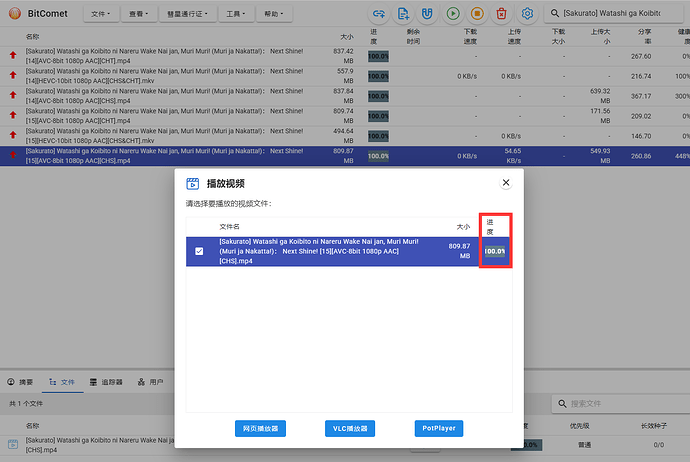Open the 查看 dropdown menu

click(x=142, y=15)
